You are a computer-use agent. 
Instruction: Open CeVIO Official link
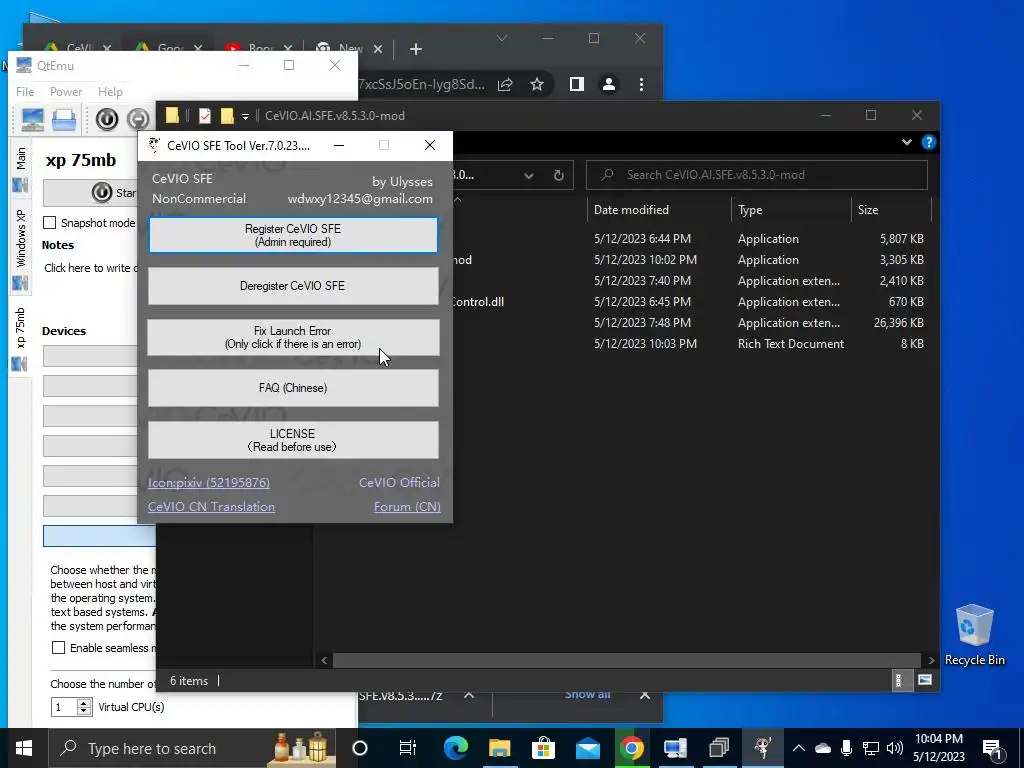coord(399,483)
